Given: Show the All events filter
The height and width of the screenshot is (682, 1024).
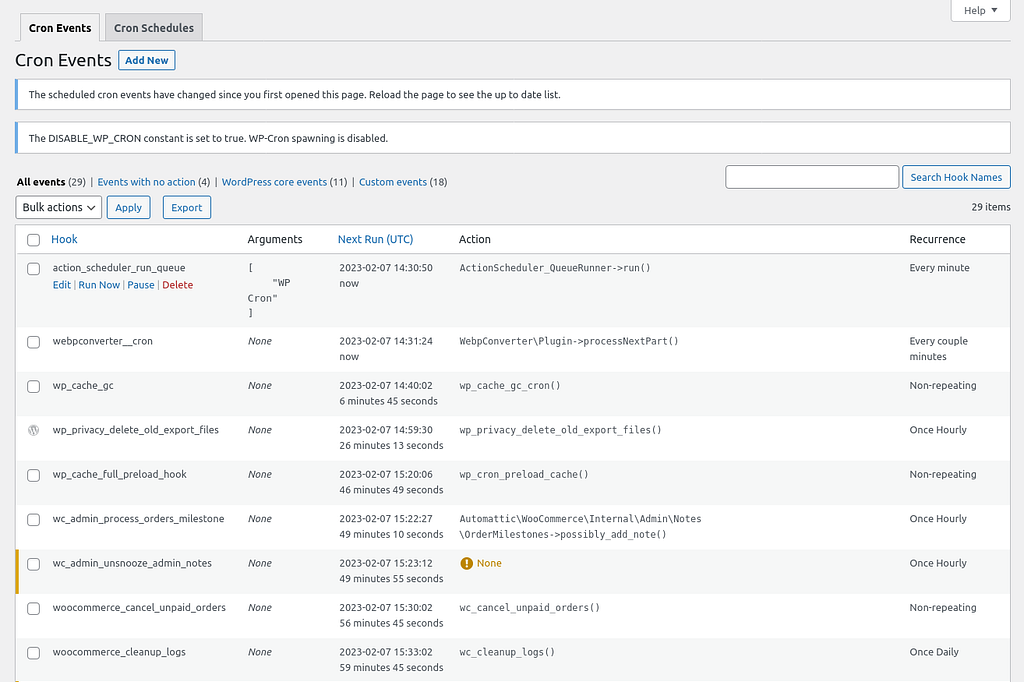Looking at the screenshot, I should [41, 182].
